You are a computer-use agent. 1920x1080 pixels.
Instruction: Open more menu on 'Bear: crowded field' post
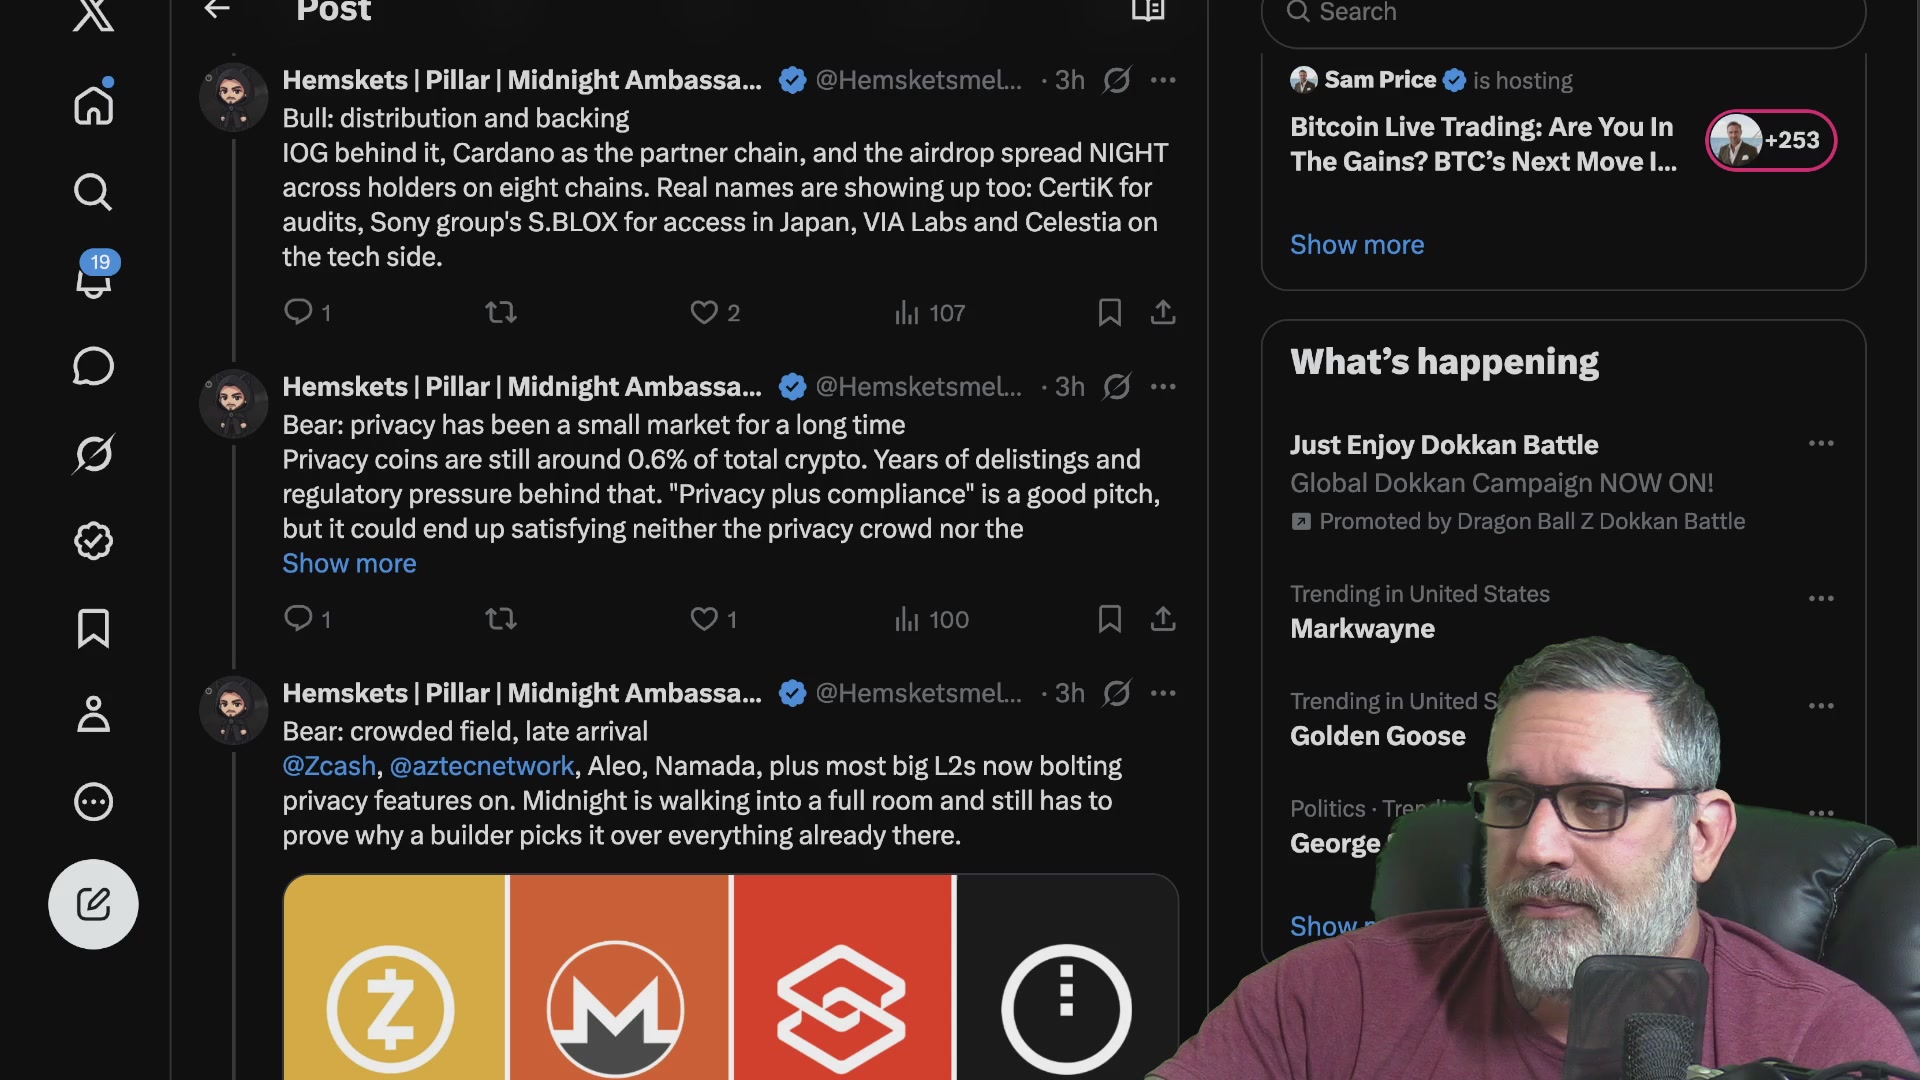(1163, 693)
